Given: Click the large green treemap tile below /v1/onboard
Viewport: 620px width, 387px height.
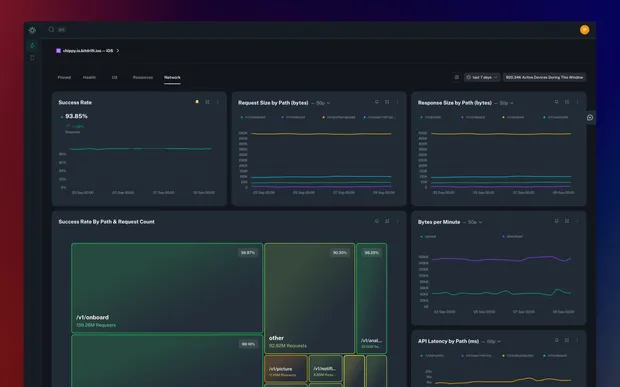Looking at the screenshot, I should coord(167,361).
